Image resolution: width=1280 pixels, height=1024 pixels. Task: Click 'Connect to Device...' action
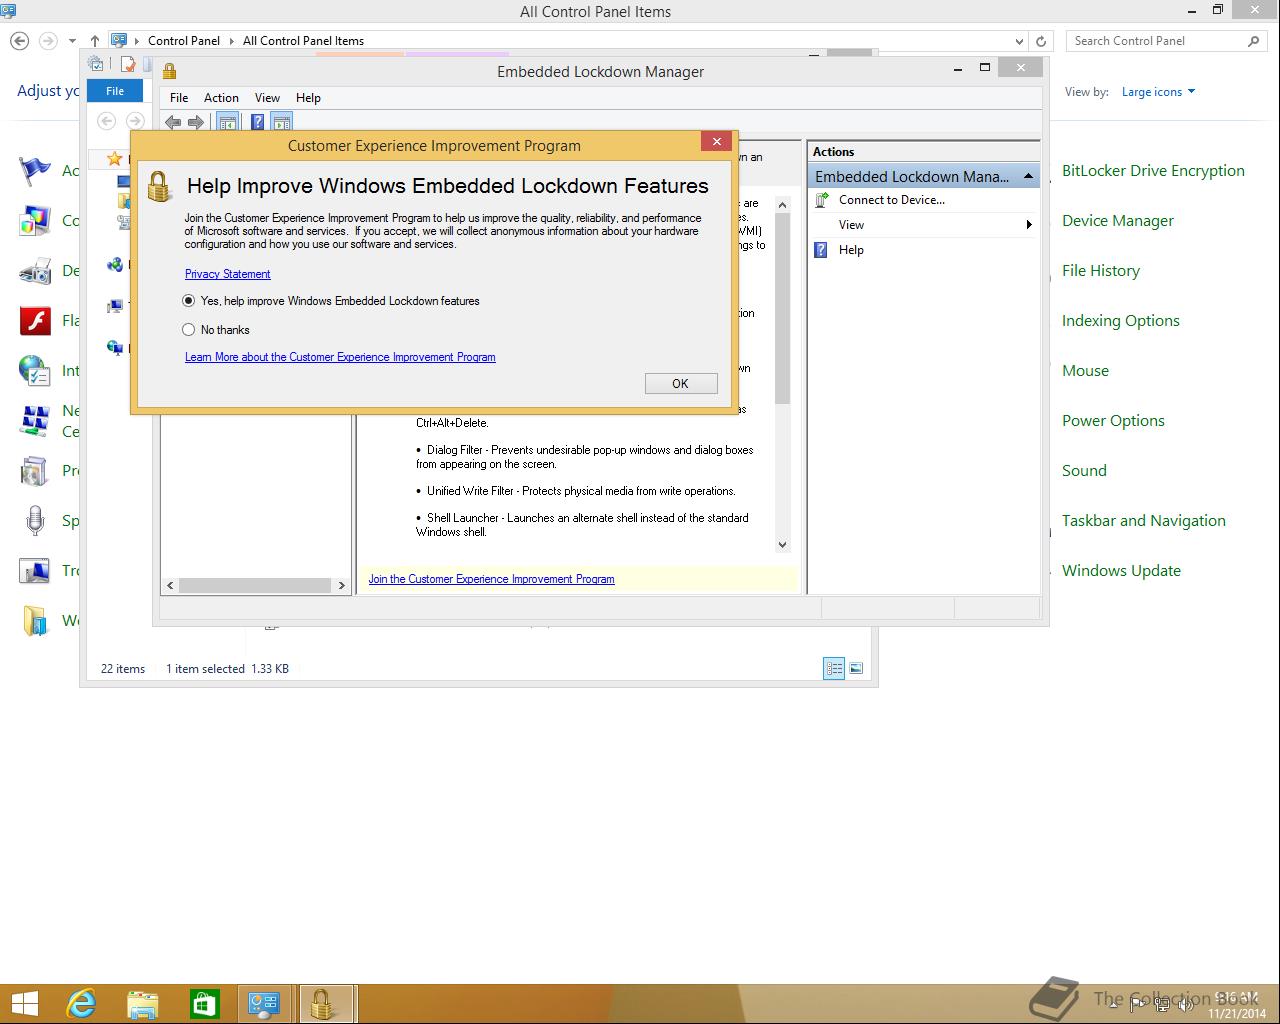click(891, 200)
